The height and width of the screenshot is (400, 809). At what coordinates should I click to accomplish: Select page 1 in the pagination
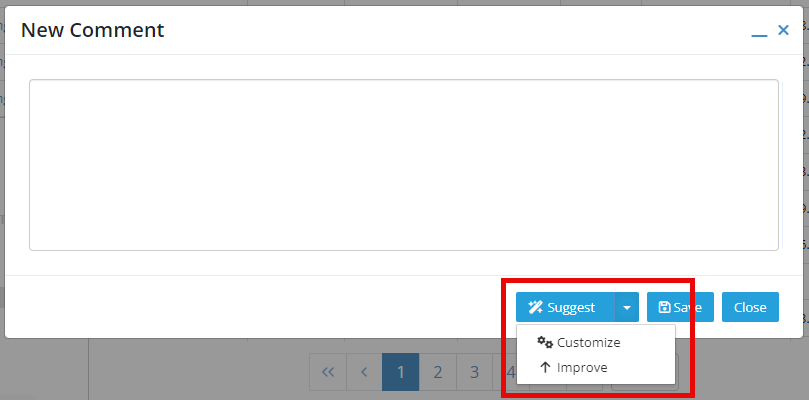pos(400,372)
